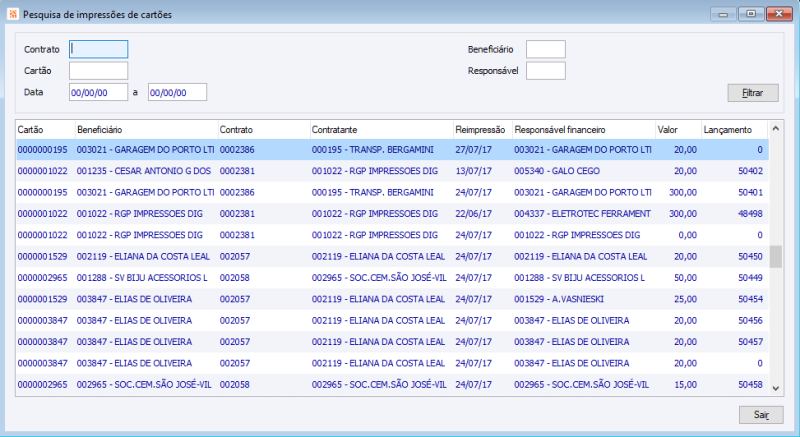Click the Sair button

(761, 415)
